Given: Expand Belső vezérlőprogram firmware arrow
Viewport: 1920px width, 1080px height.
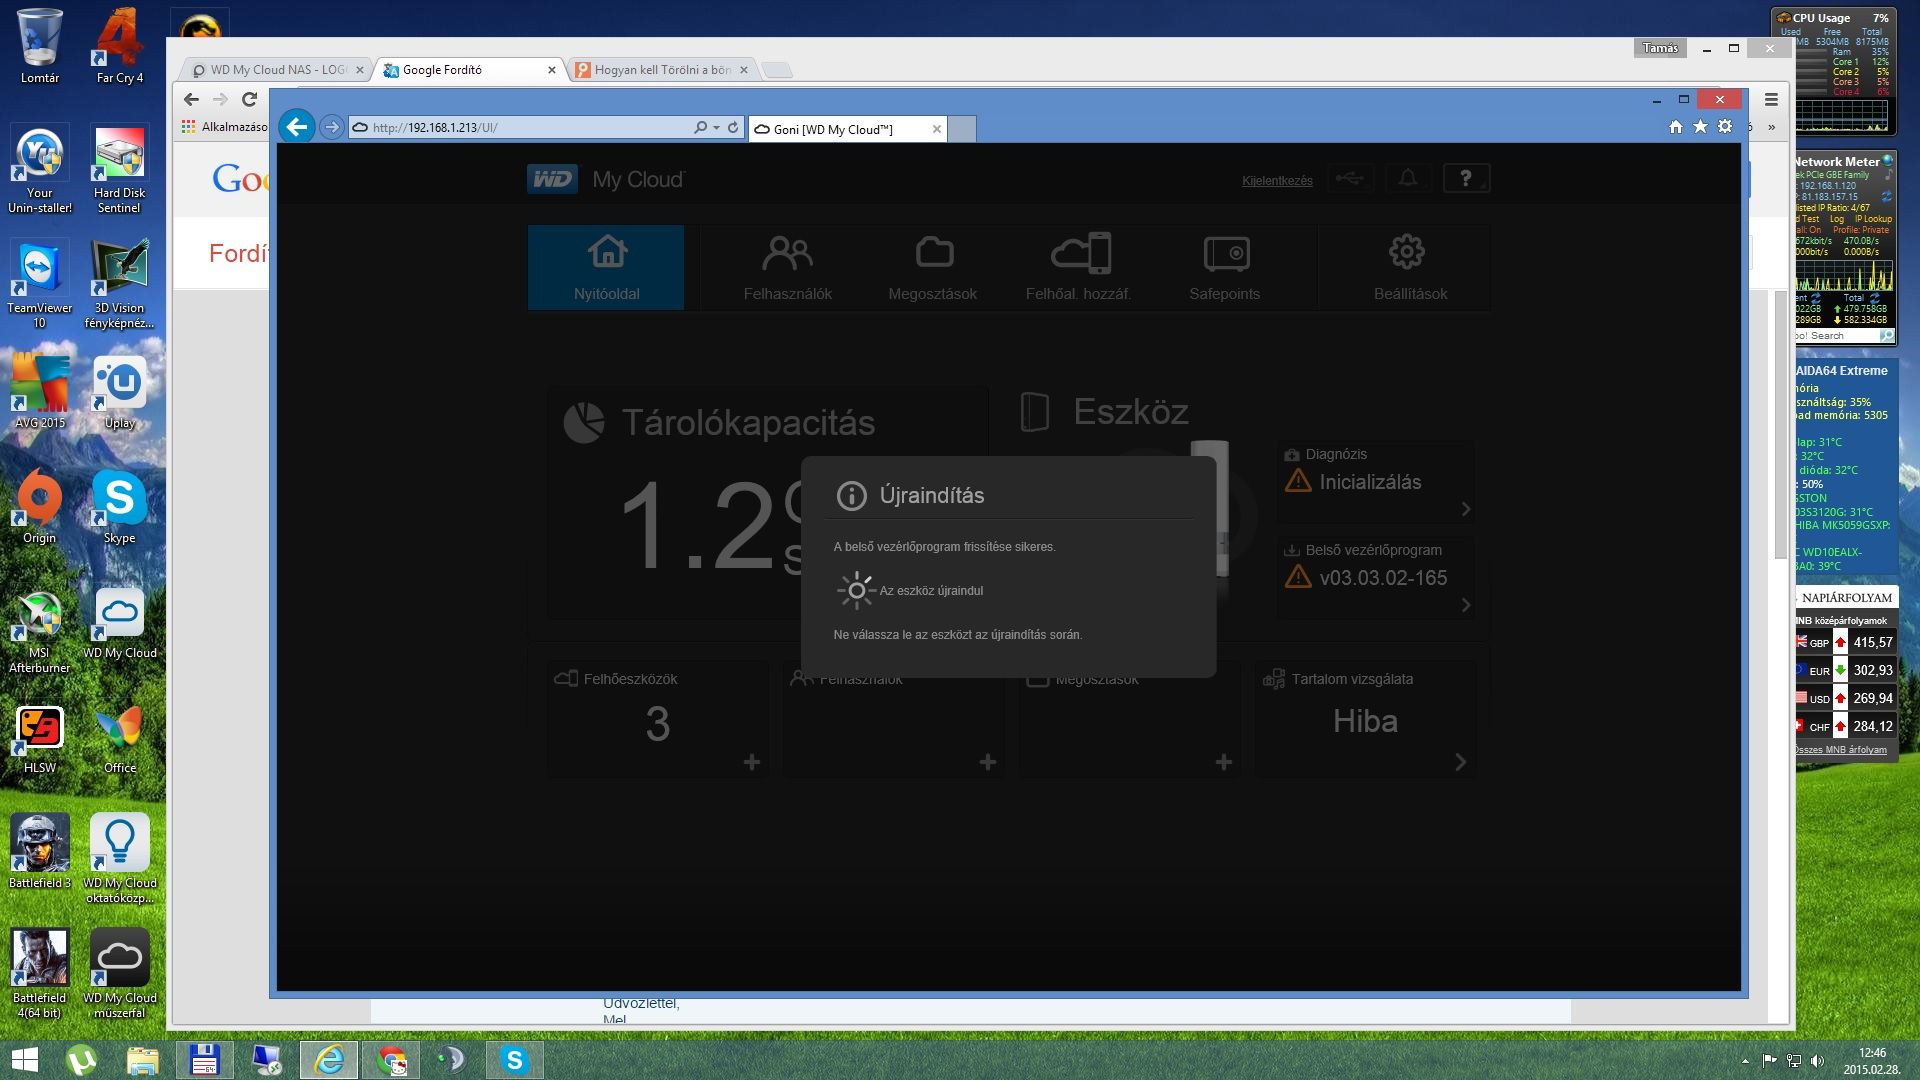Looking at the screenshot, I should click(x=1465, y=605).
